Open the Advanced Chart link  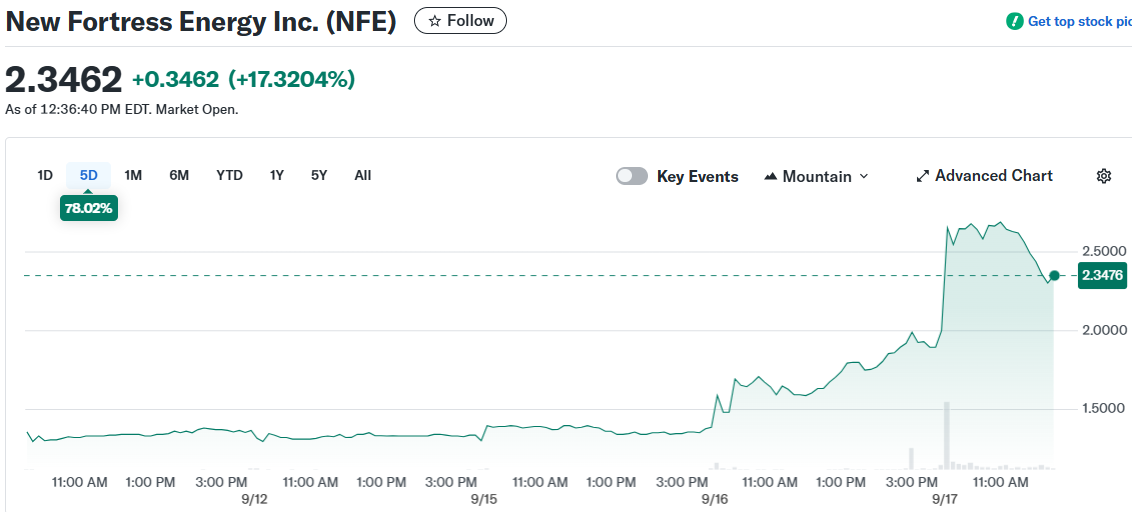tap(984, 175)
